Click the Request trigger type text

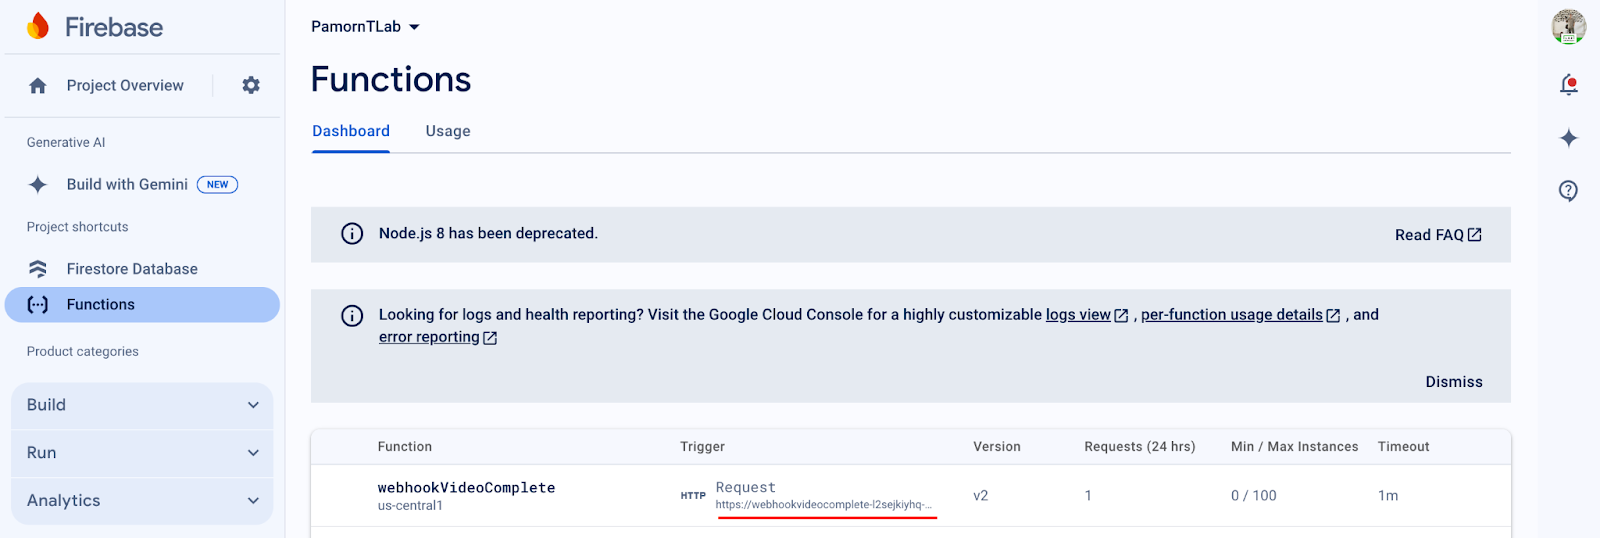(x=746, y=488)
